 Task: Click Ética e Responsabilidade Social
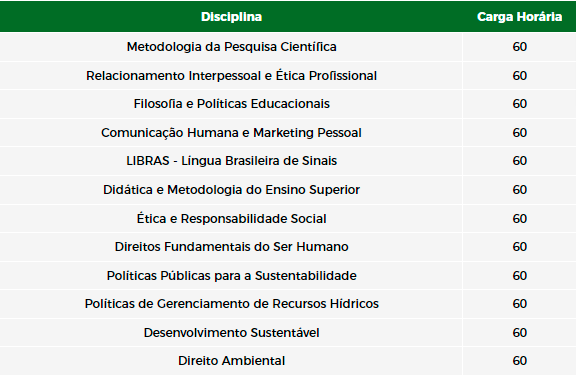(x=231, y=218)
